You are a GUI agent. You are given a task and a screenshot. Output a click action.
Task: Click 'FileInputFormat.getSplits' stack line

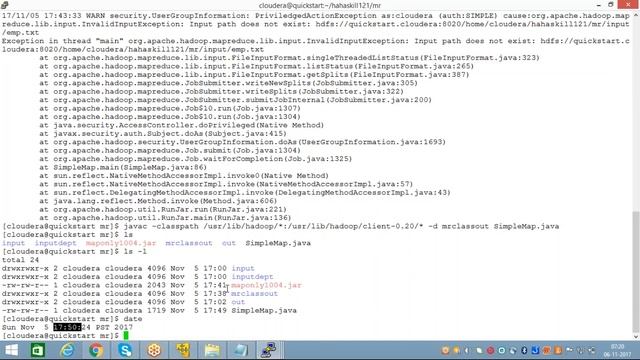[x=254, y=75]
